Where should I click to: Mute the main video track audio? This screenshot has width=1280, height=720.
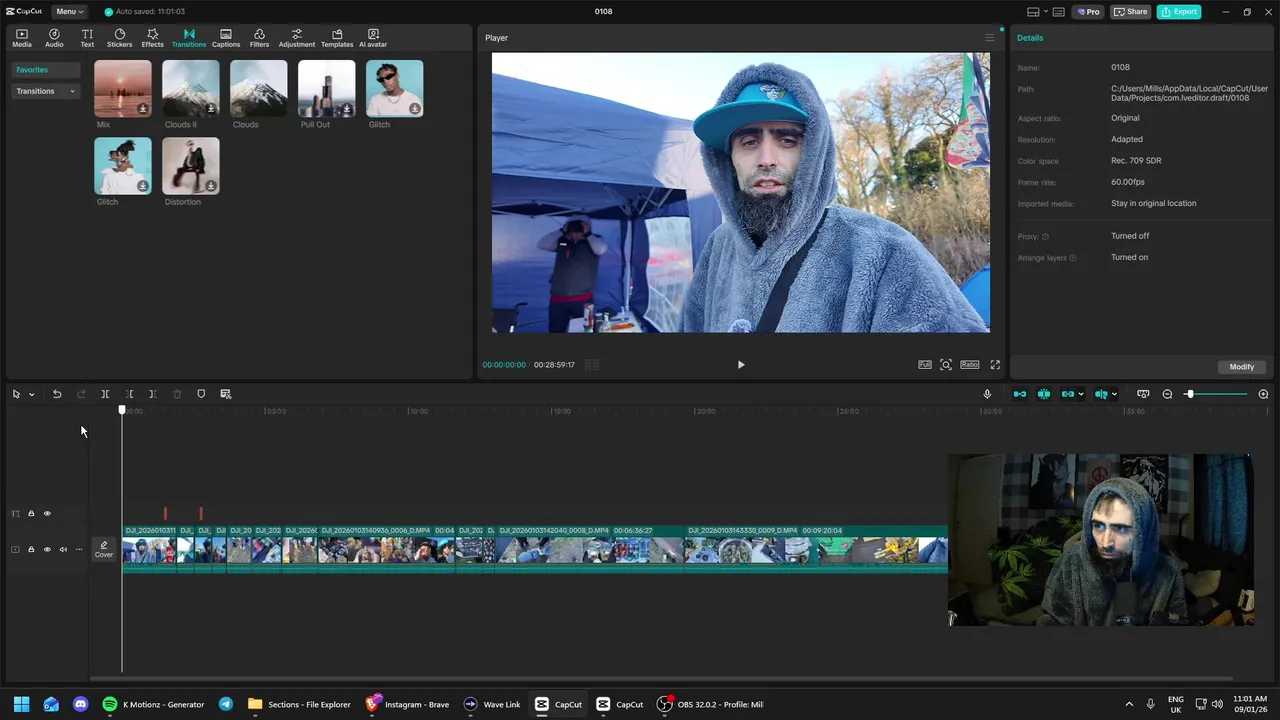pos(63,549)
